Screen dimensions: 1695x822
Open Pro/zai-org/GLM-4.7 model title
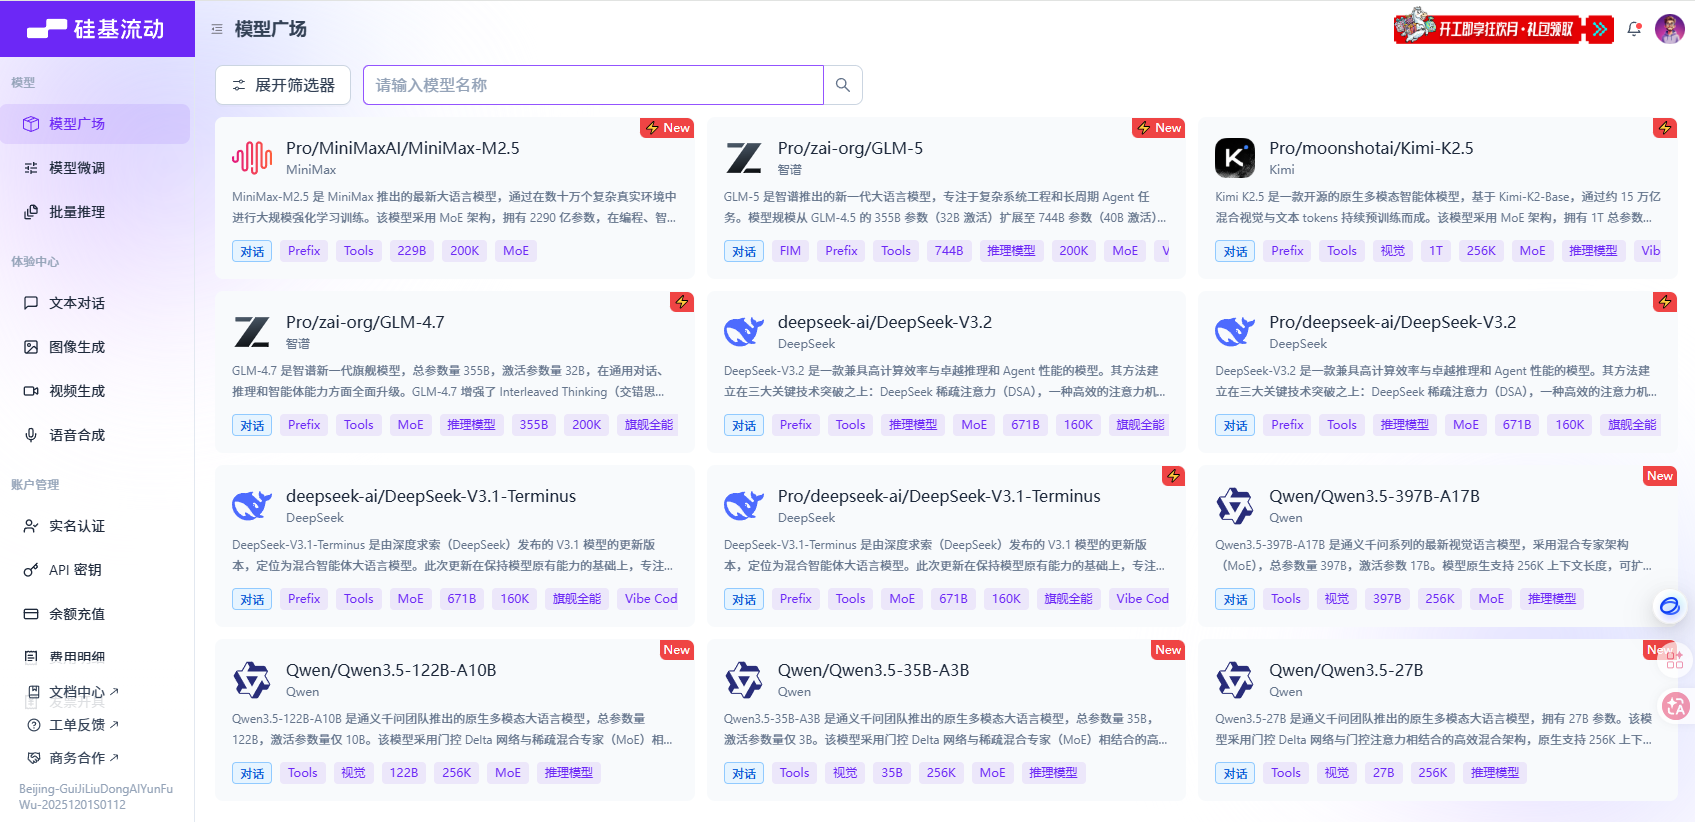point(365,322)
